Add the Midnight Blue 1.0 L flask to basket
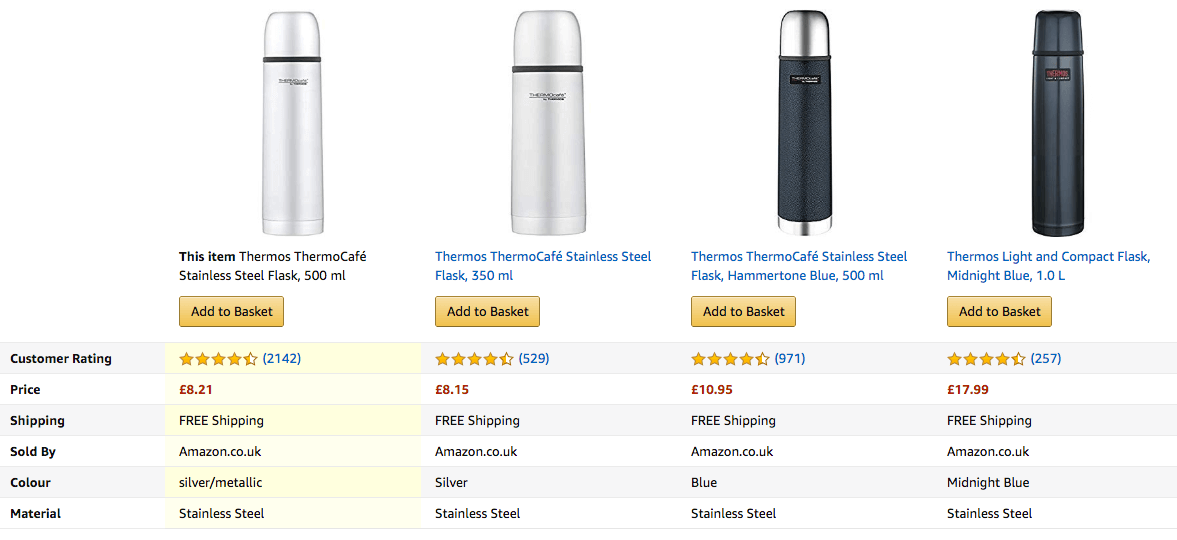 (1000, 311)
